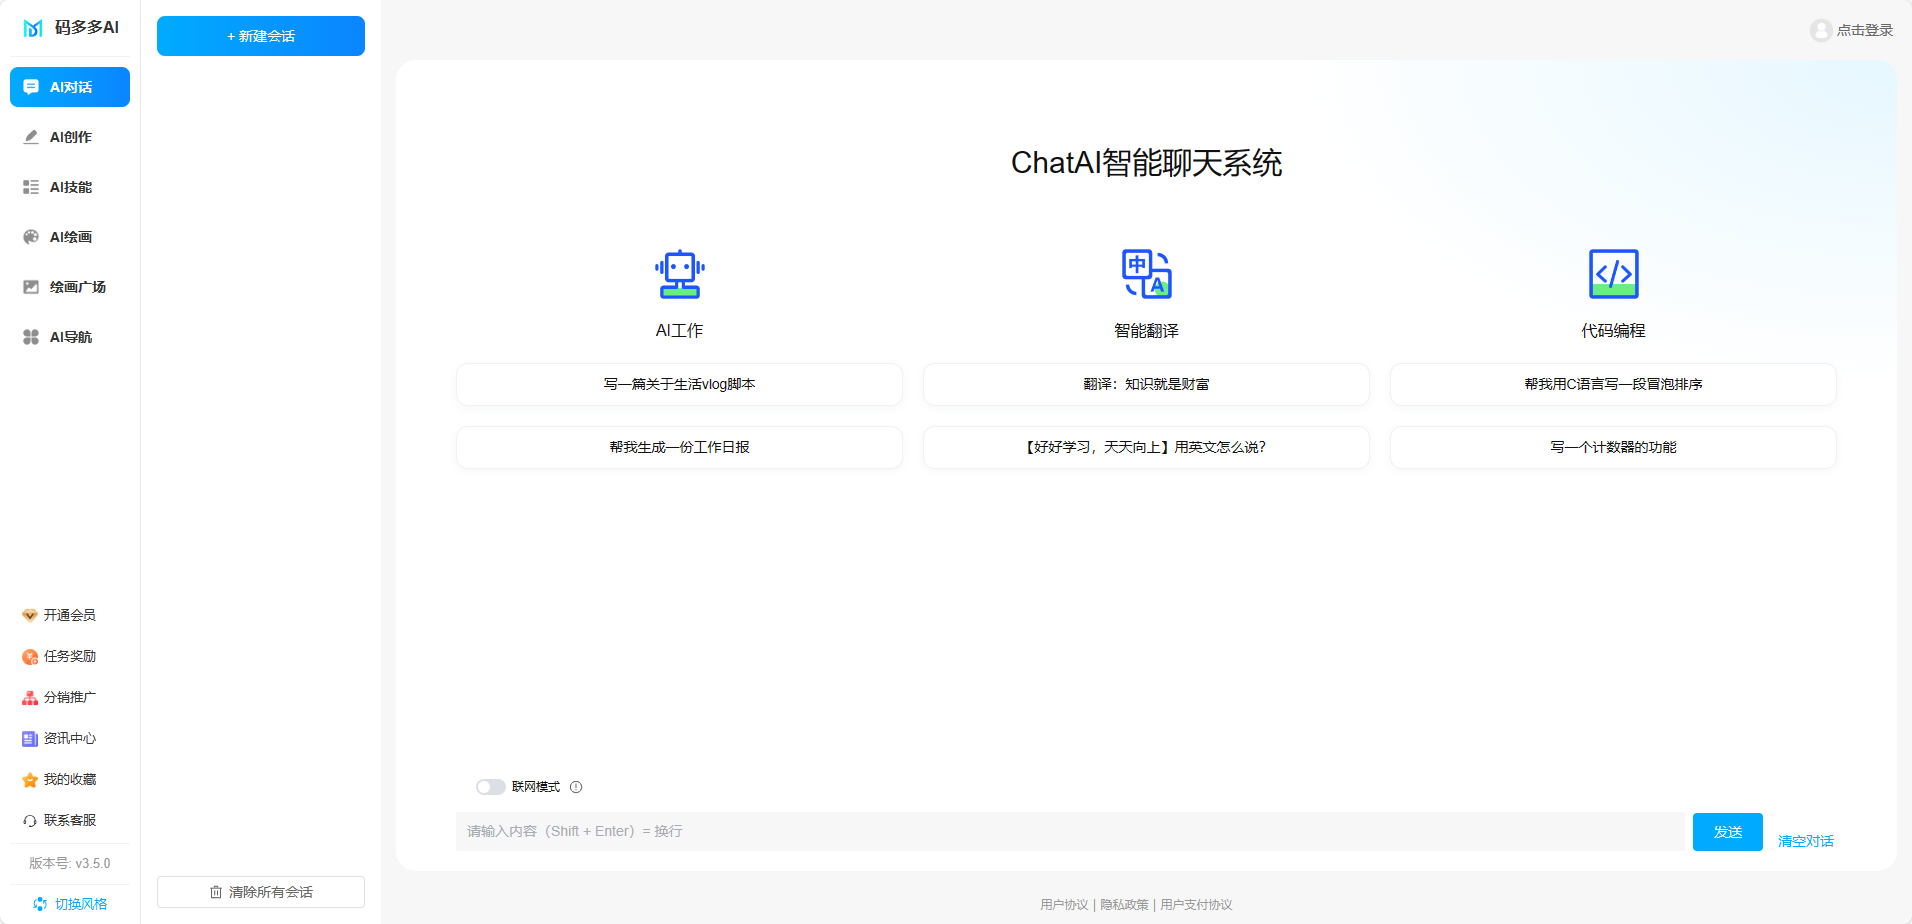The height and width of the screenshot is (924, 1912).
Task: Open the 任务奖励 text link
Action: (70, 656)
